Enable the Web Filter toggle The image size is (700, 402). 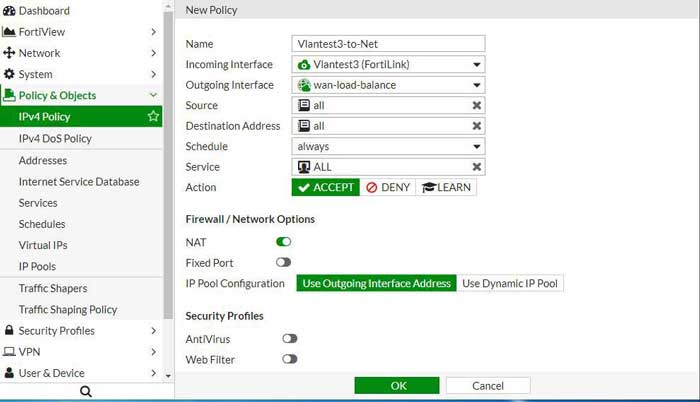pos(290,359)
